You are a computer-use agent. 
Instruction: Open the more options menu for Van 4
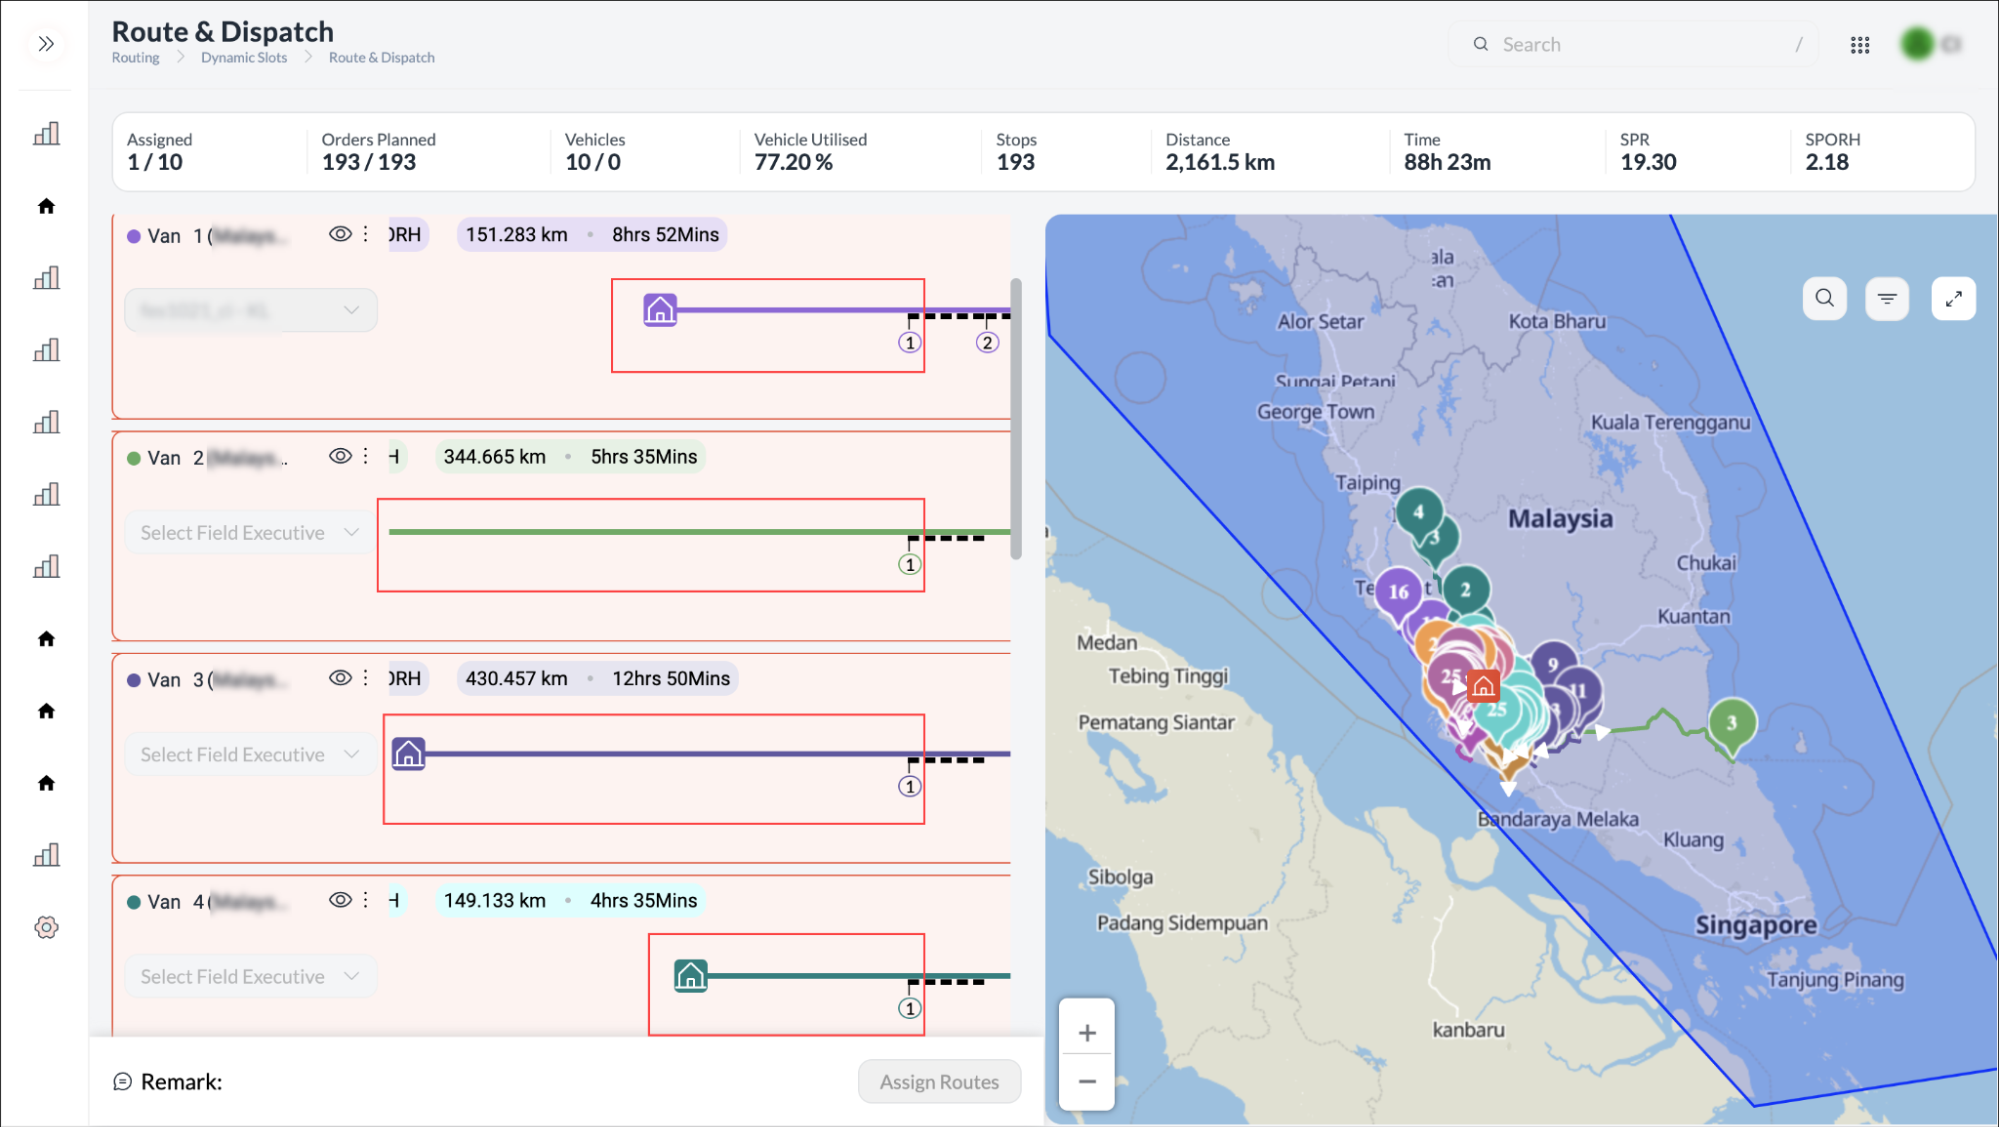tap(366, 900)
